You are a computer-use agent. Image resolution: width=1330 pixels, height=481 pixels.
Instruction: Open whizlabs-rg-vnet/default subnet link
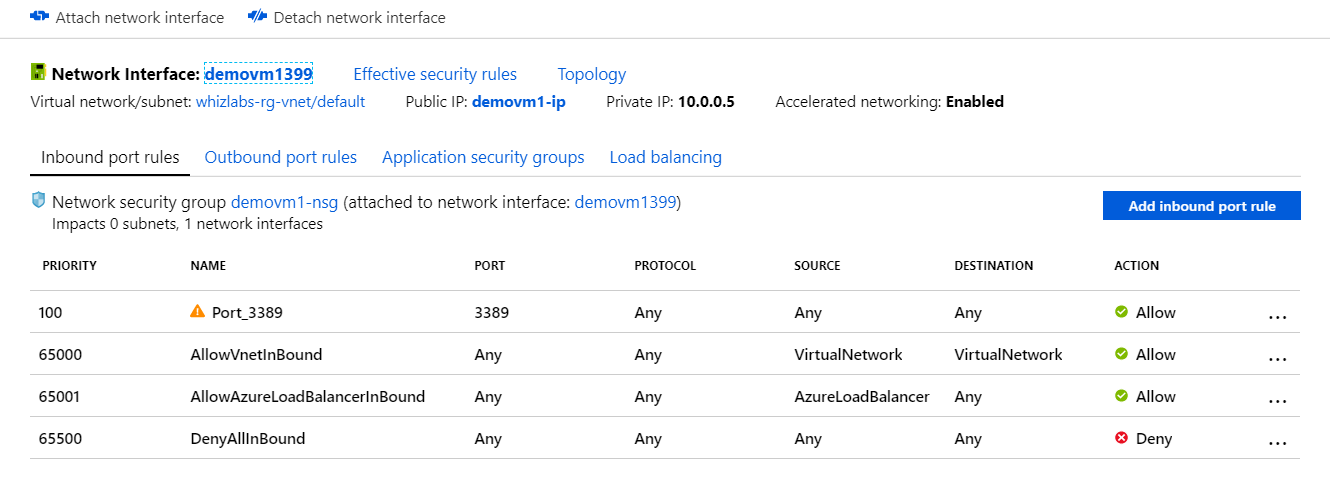pos(280,101)
